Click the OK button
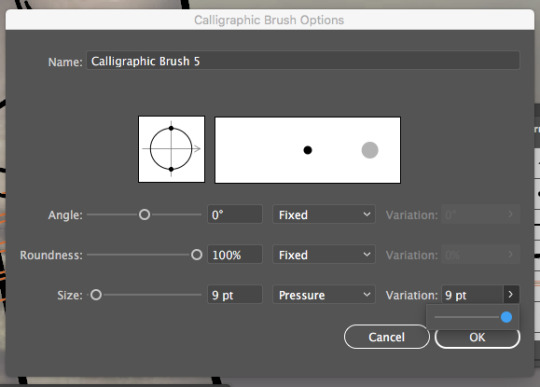 [x=477, y=337]
